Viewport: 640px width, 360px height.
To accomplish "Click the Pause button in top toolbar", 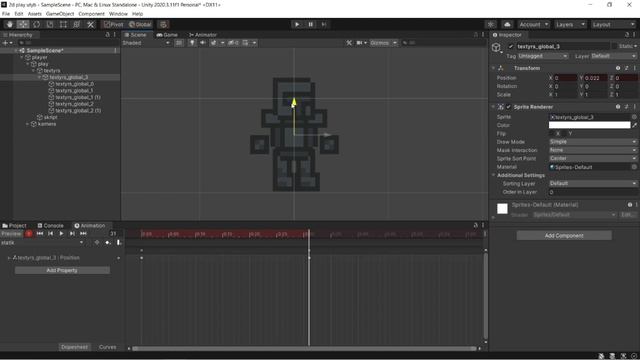I will (310, 24).
